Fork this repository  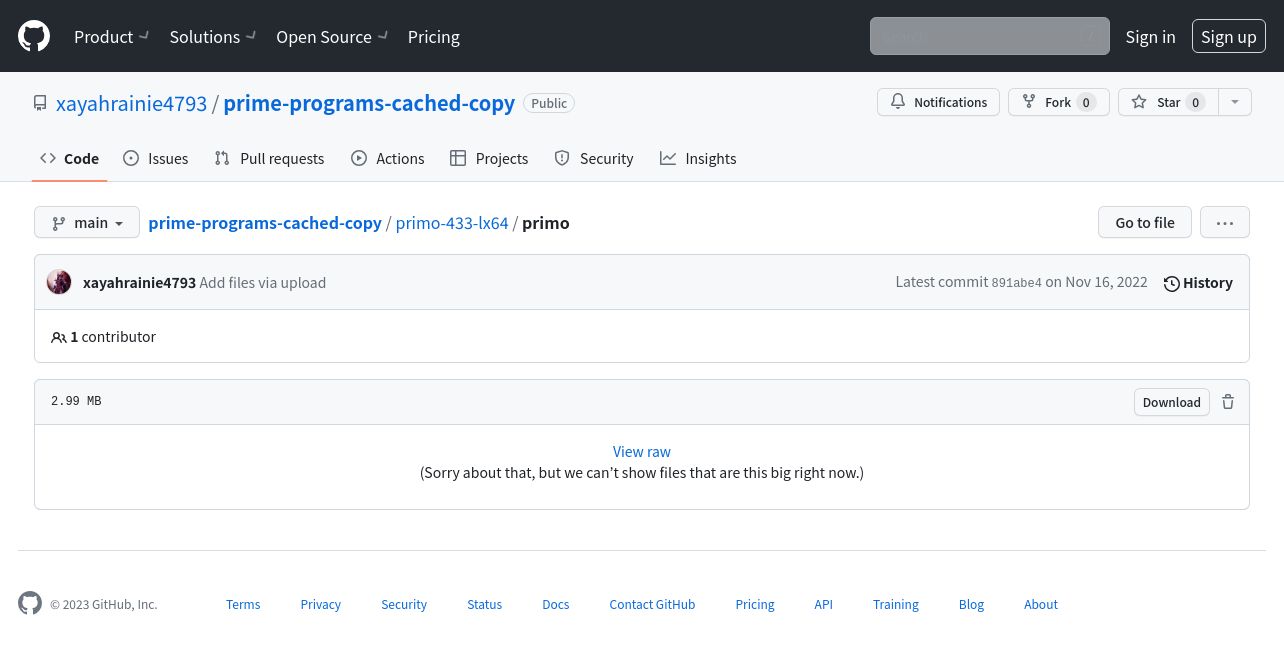point(1058,102)
